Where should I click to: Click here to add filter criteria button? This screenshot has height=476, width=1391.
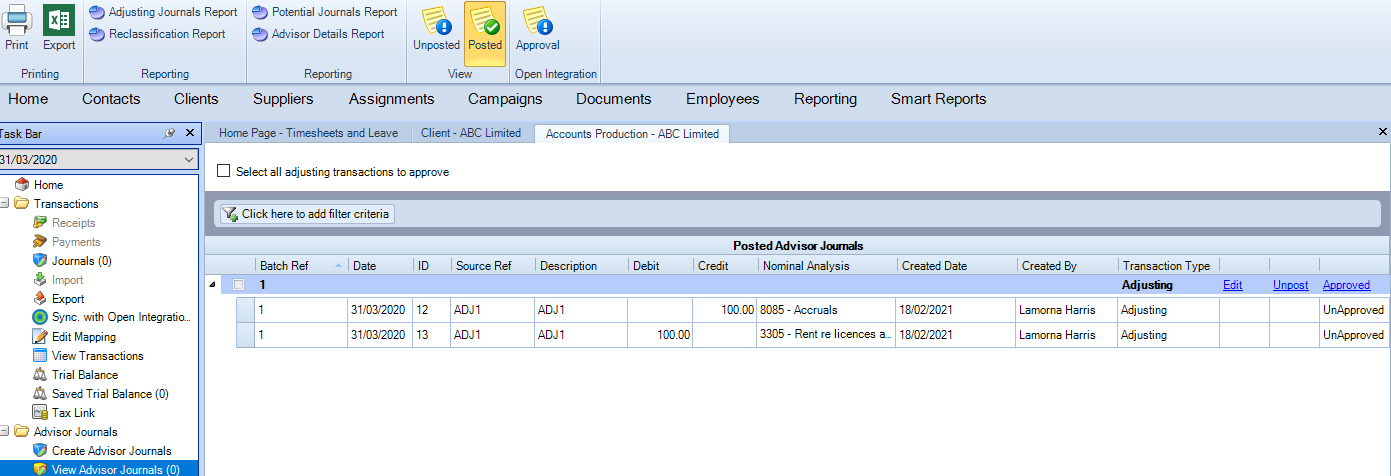[x=308, y=214]
